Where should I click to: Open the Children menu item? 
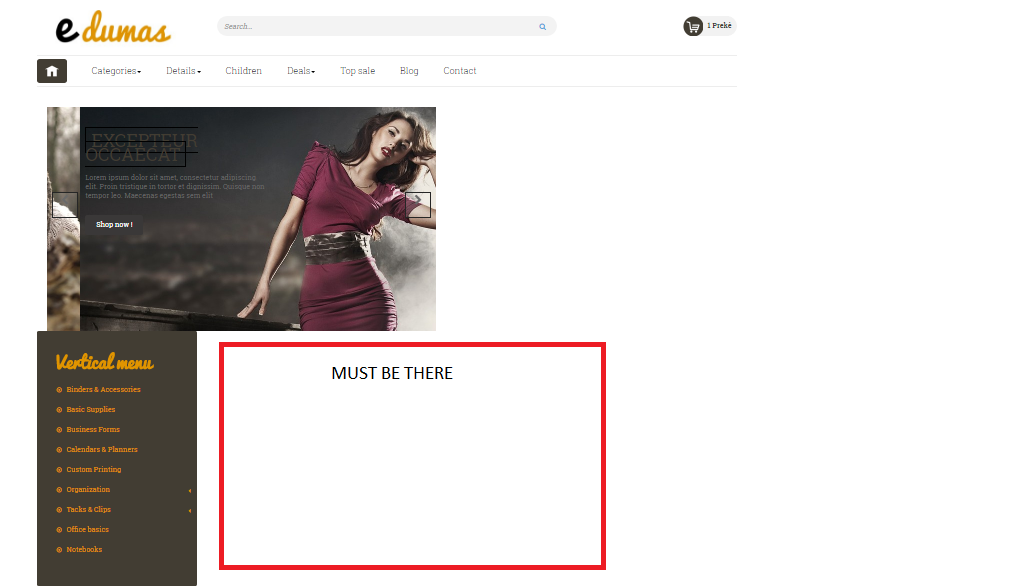[x=244, y=71]
